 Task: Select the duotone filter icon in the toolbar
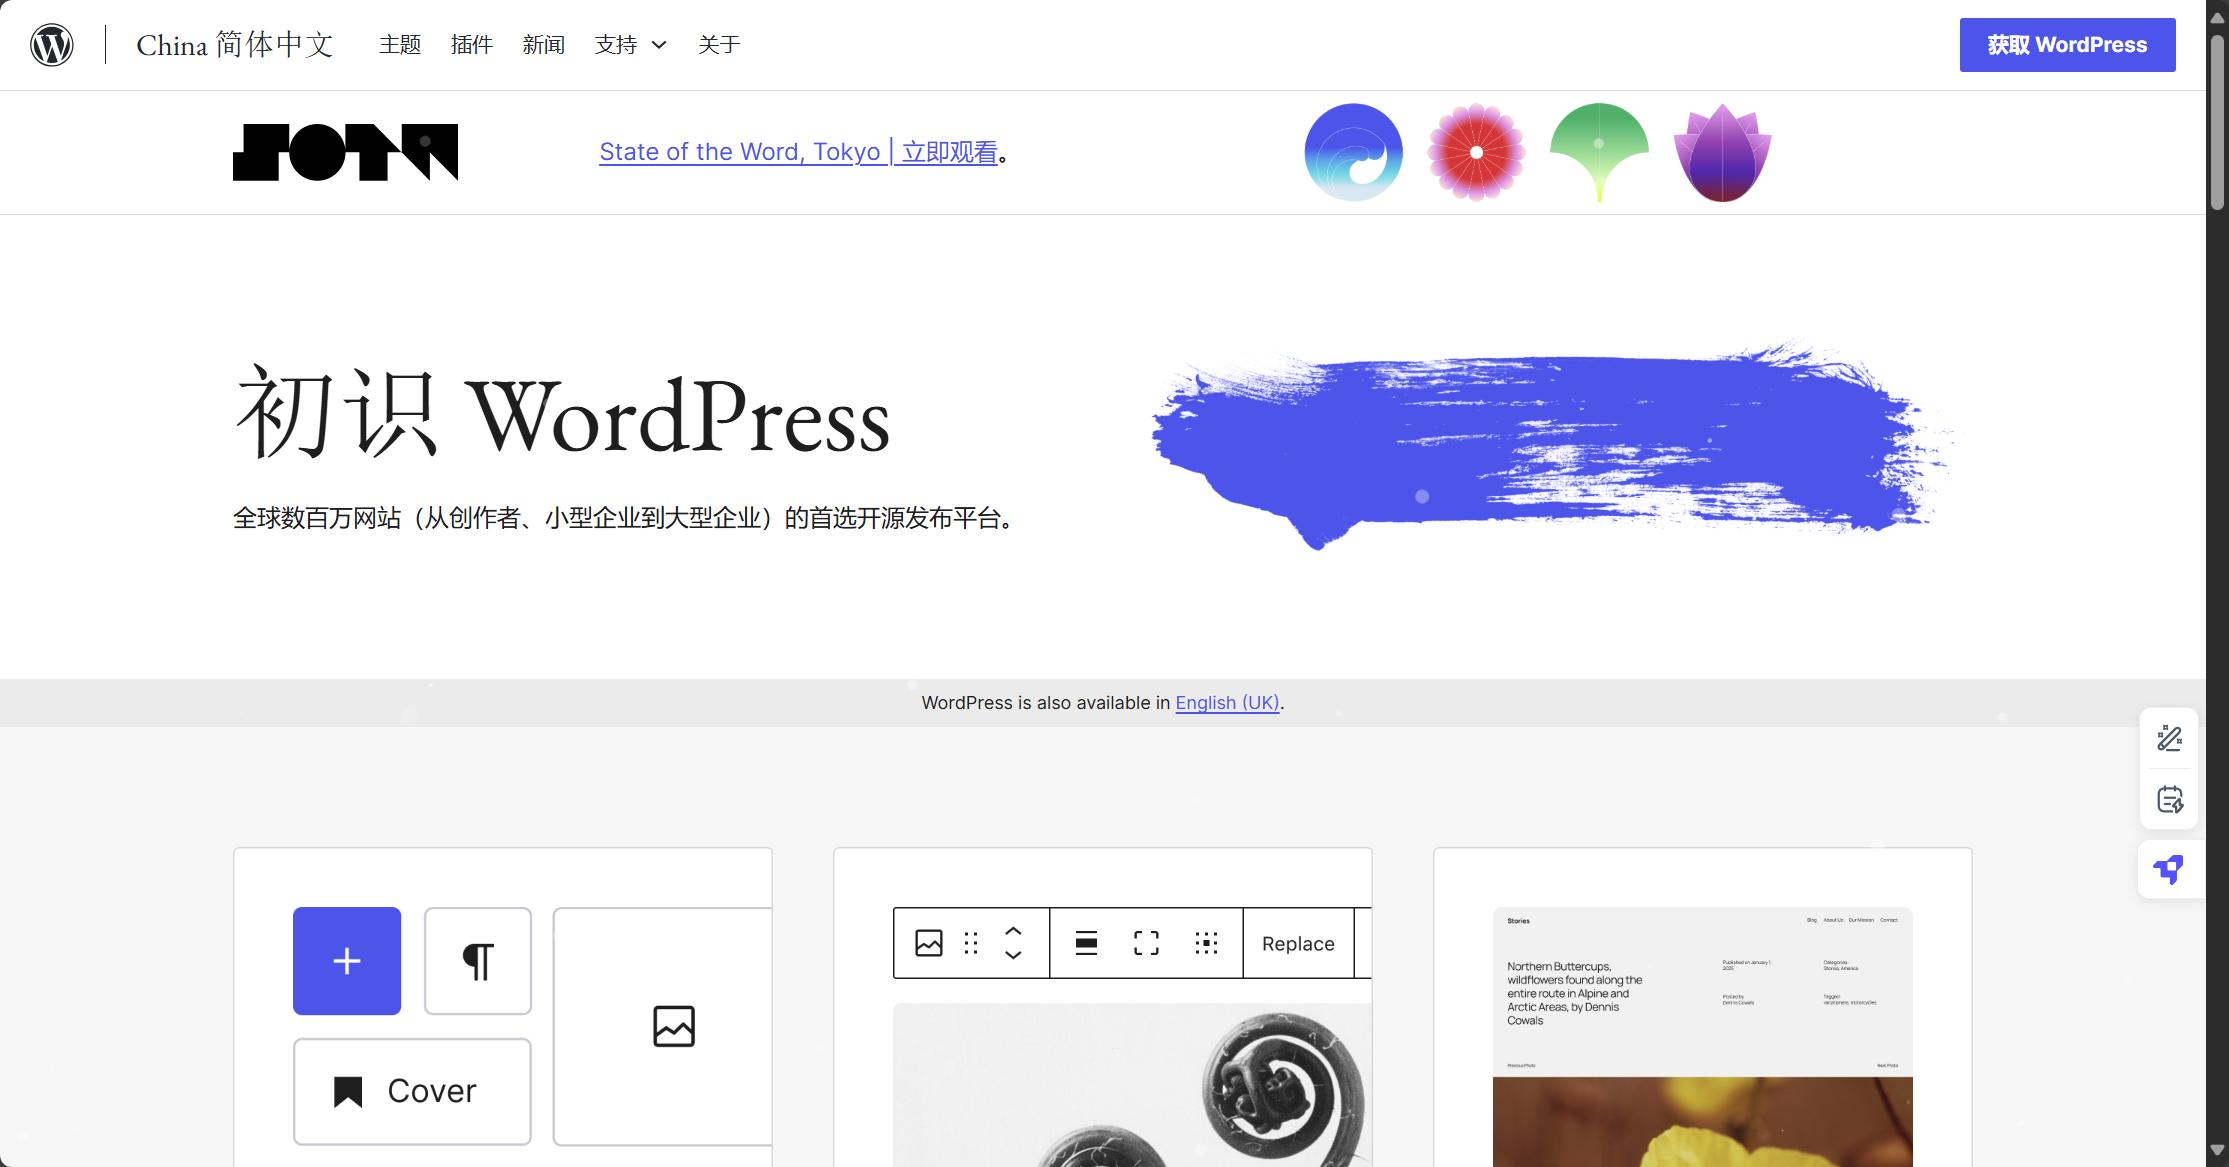(1207, 942)
